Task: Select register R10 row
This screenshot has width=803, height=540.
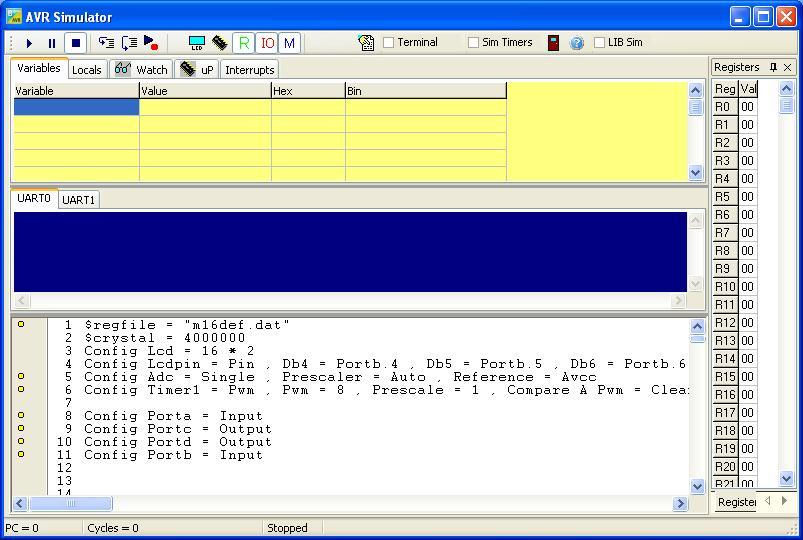Action: click(x=735, y=286)
